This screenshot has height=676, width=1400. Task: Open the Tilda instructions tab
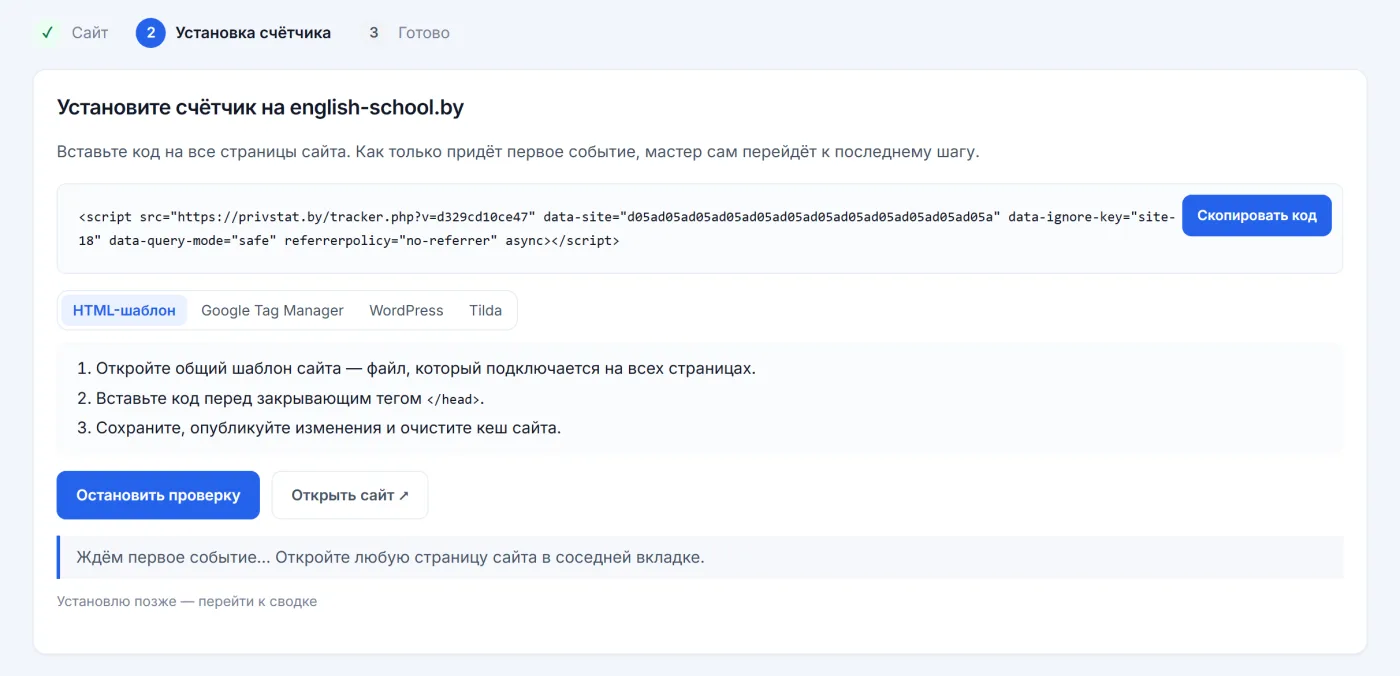click(x=485, y=310)
